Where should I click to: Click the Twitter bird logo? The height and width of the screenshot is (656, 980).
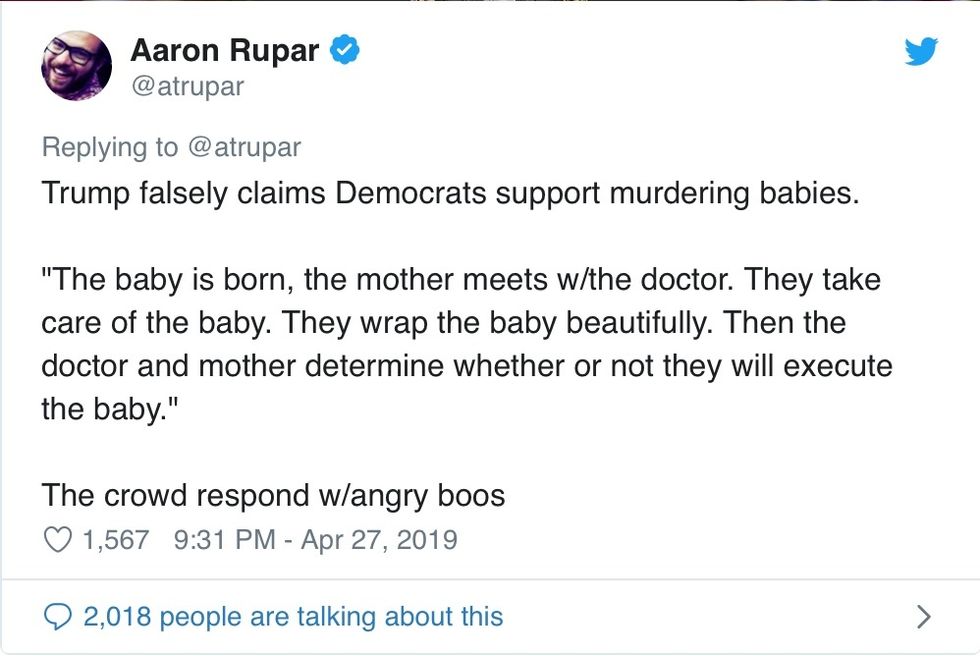tap(920, 50)
